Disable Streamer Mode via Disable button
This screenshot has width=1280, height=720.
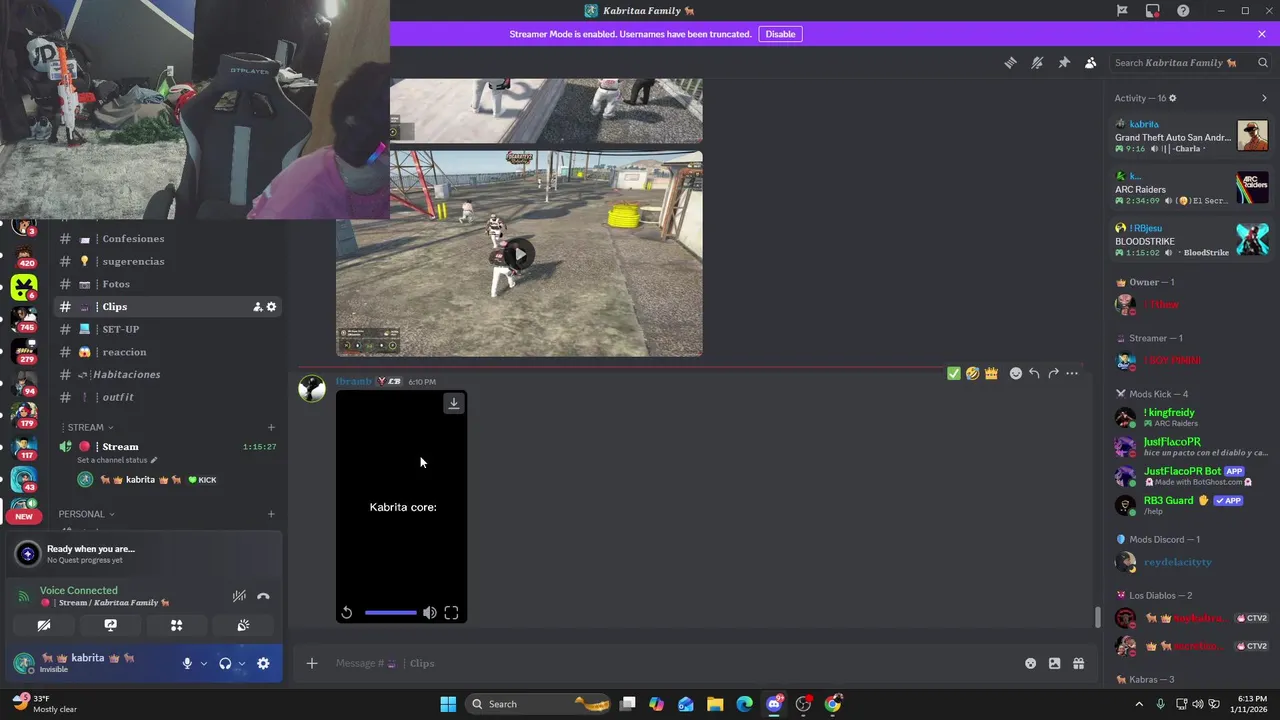click(x=780, y=34)
